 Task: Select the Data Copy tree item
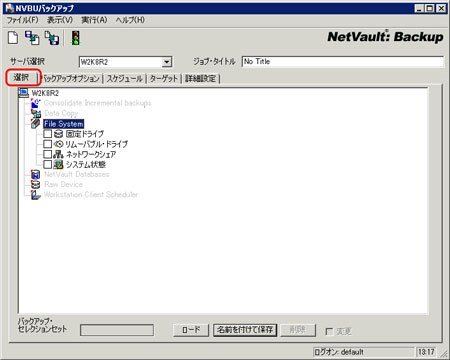click(61, 113)
